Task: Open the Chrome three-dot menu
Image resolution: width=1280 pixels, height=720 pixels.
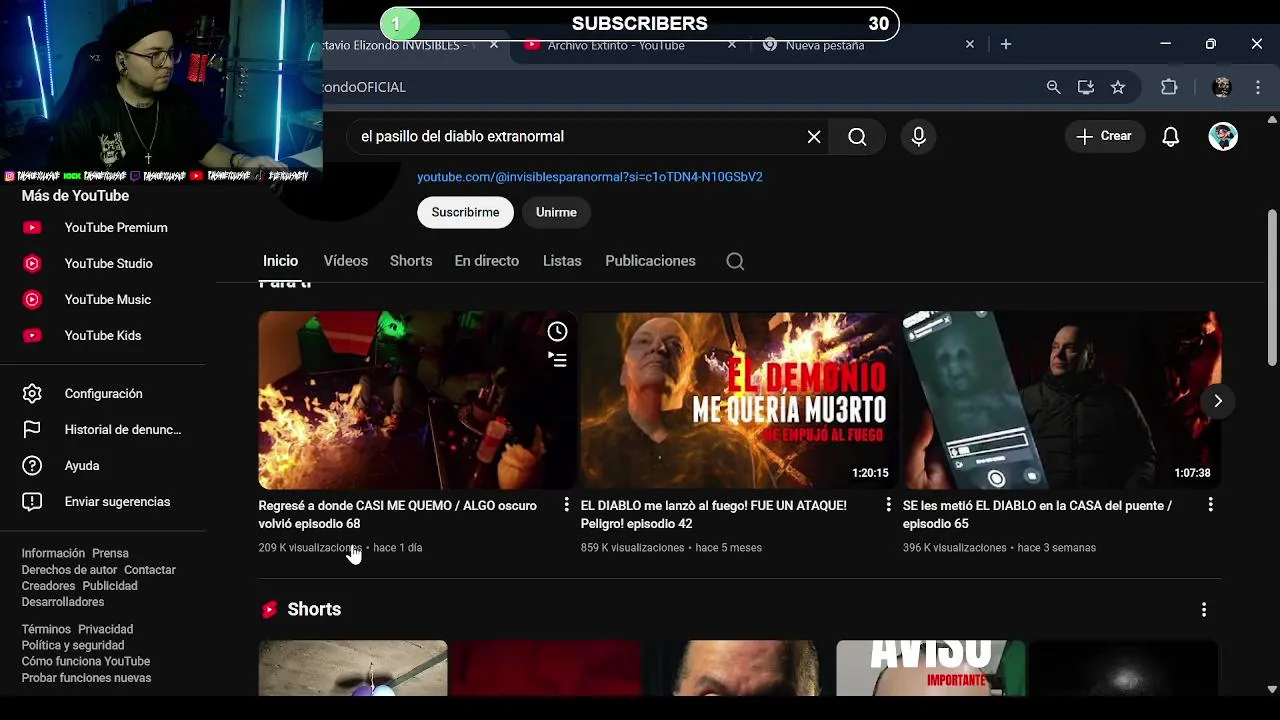Action: [1258, 88]
